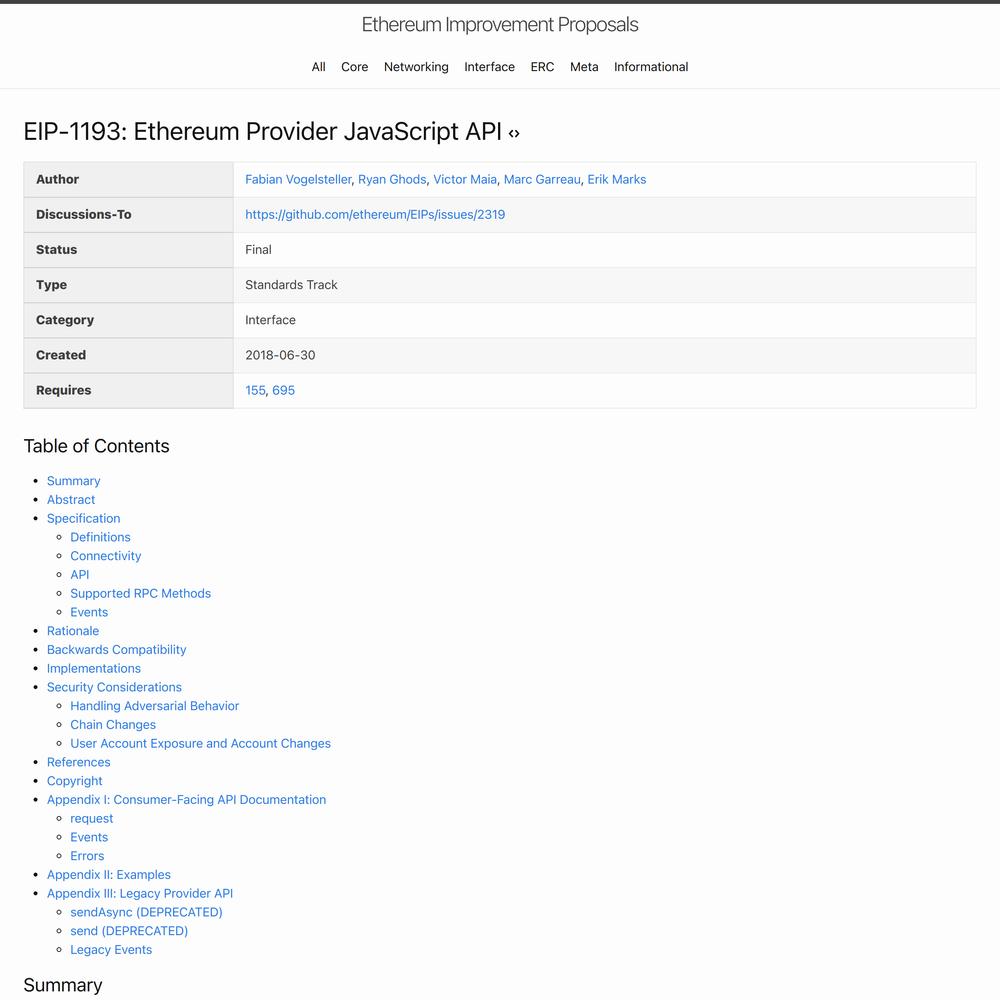Open the Core category tab

(355, 67)
